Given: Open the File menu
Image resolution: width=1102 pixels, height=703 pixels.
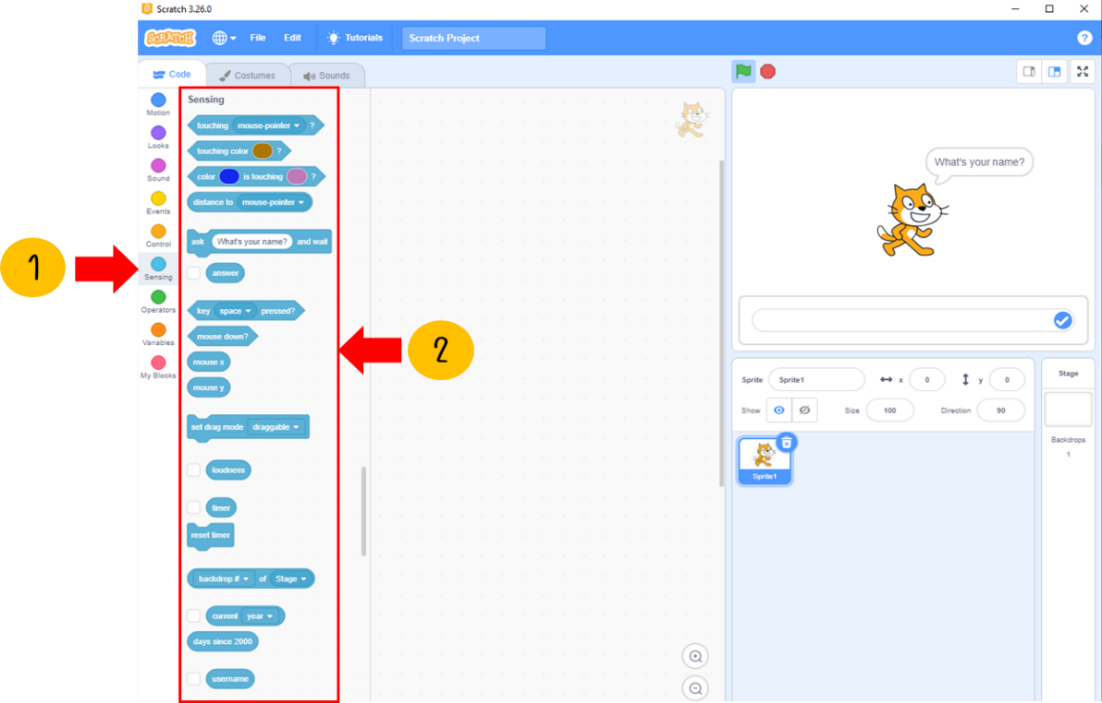Looking at the screenshot, I should 258,38.
